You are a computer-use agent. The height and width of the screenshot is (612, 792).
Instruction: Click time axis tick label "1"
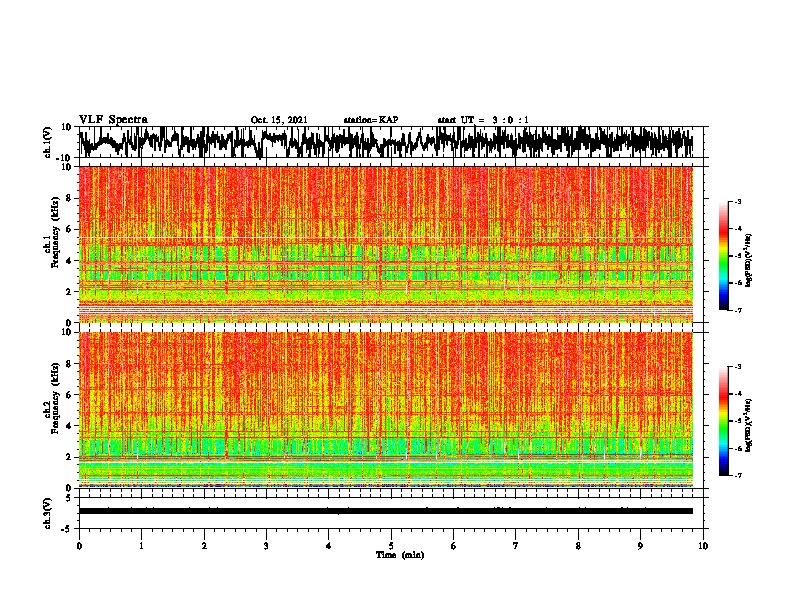click(x=141, y=546)
